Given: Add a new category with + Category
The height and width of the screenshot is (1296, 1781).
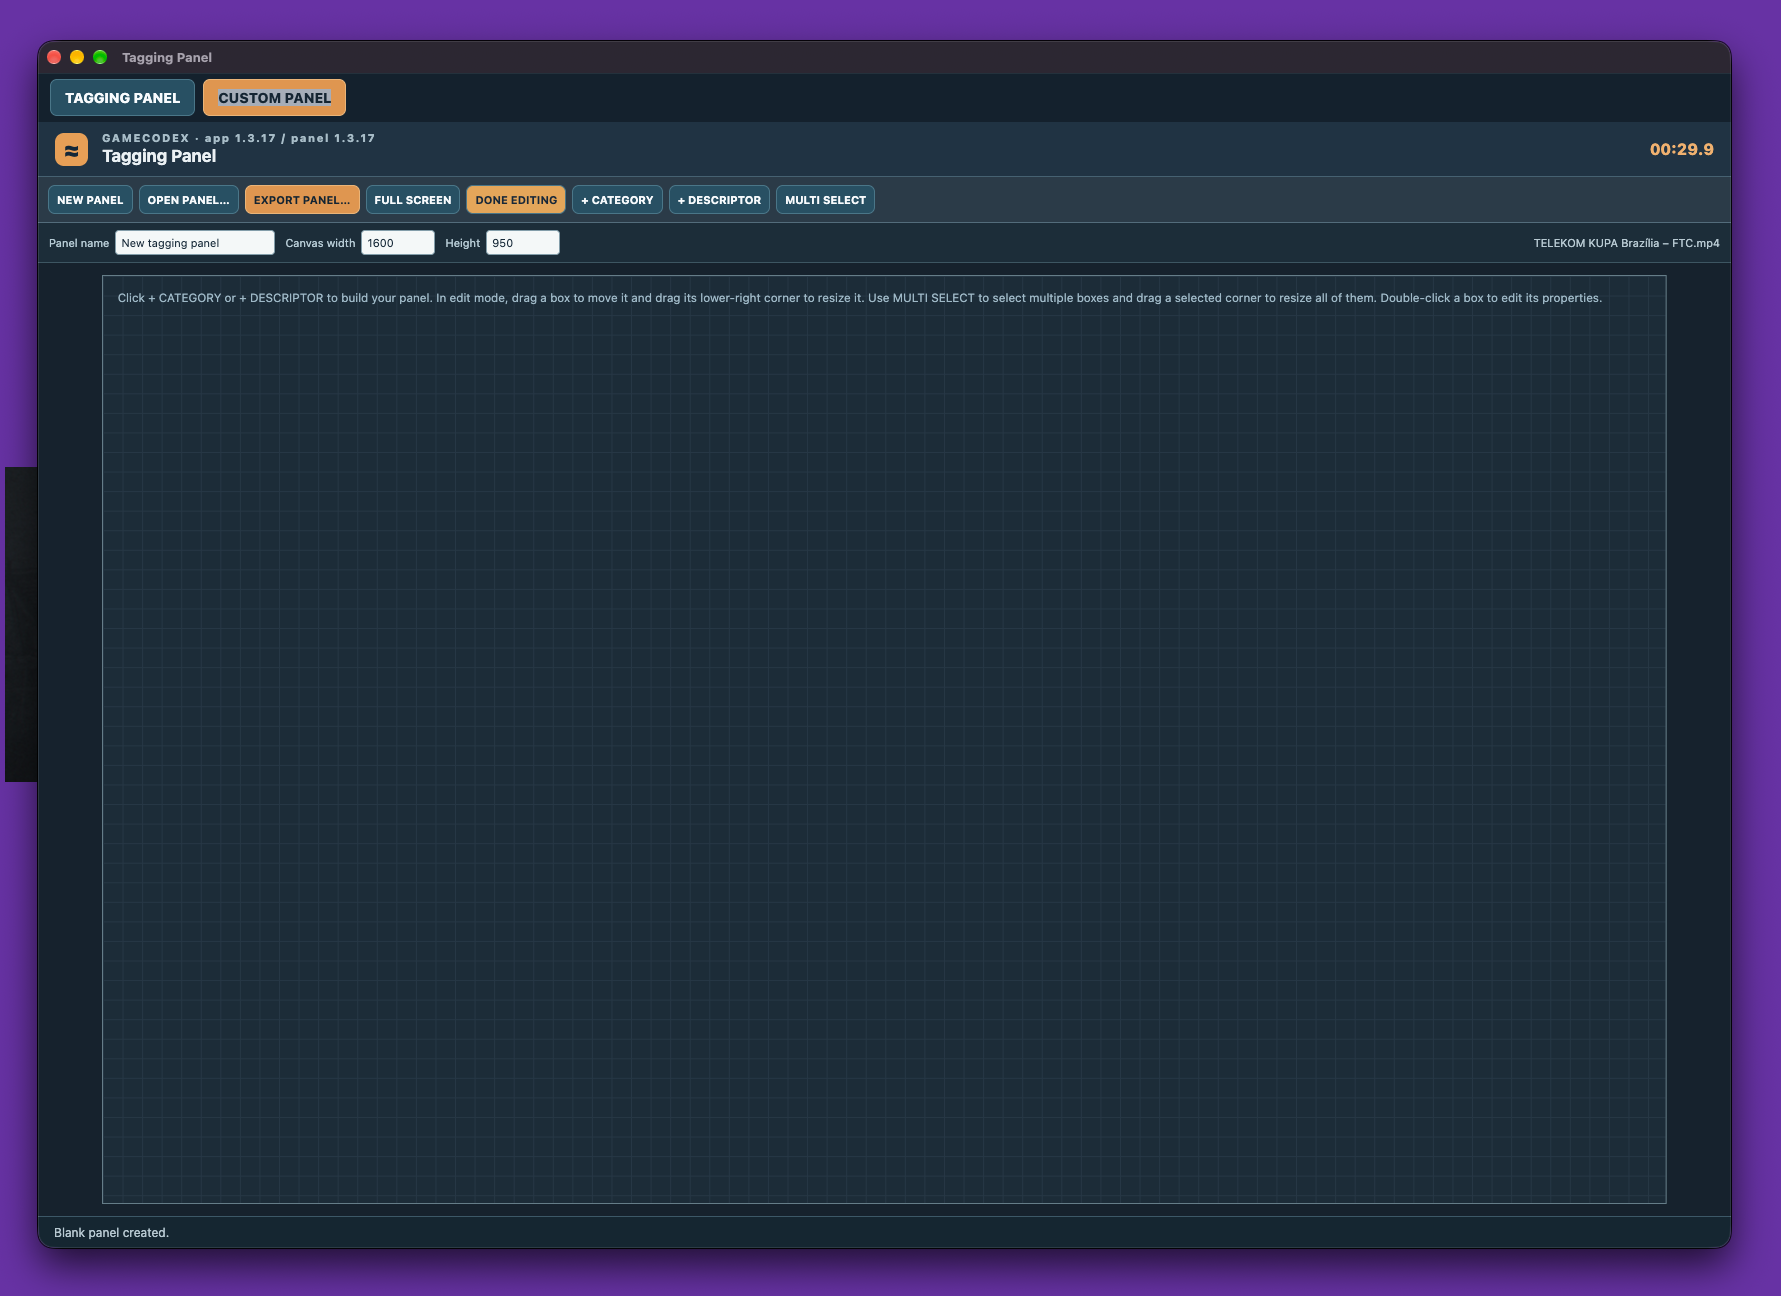Looking at the screenshot, I should (x=617, y=200).
